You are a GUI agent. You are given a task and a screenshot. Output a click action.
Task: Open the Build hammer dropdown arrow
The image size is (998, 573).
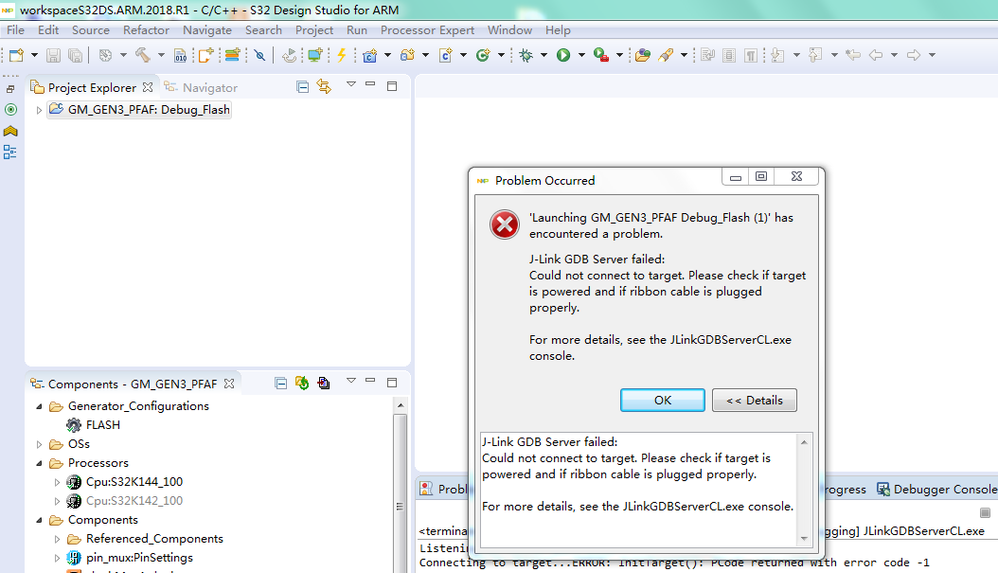pos(161,55)
